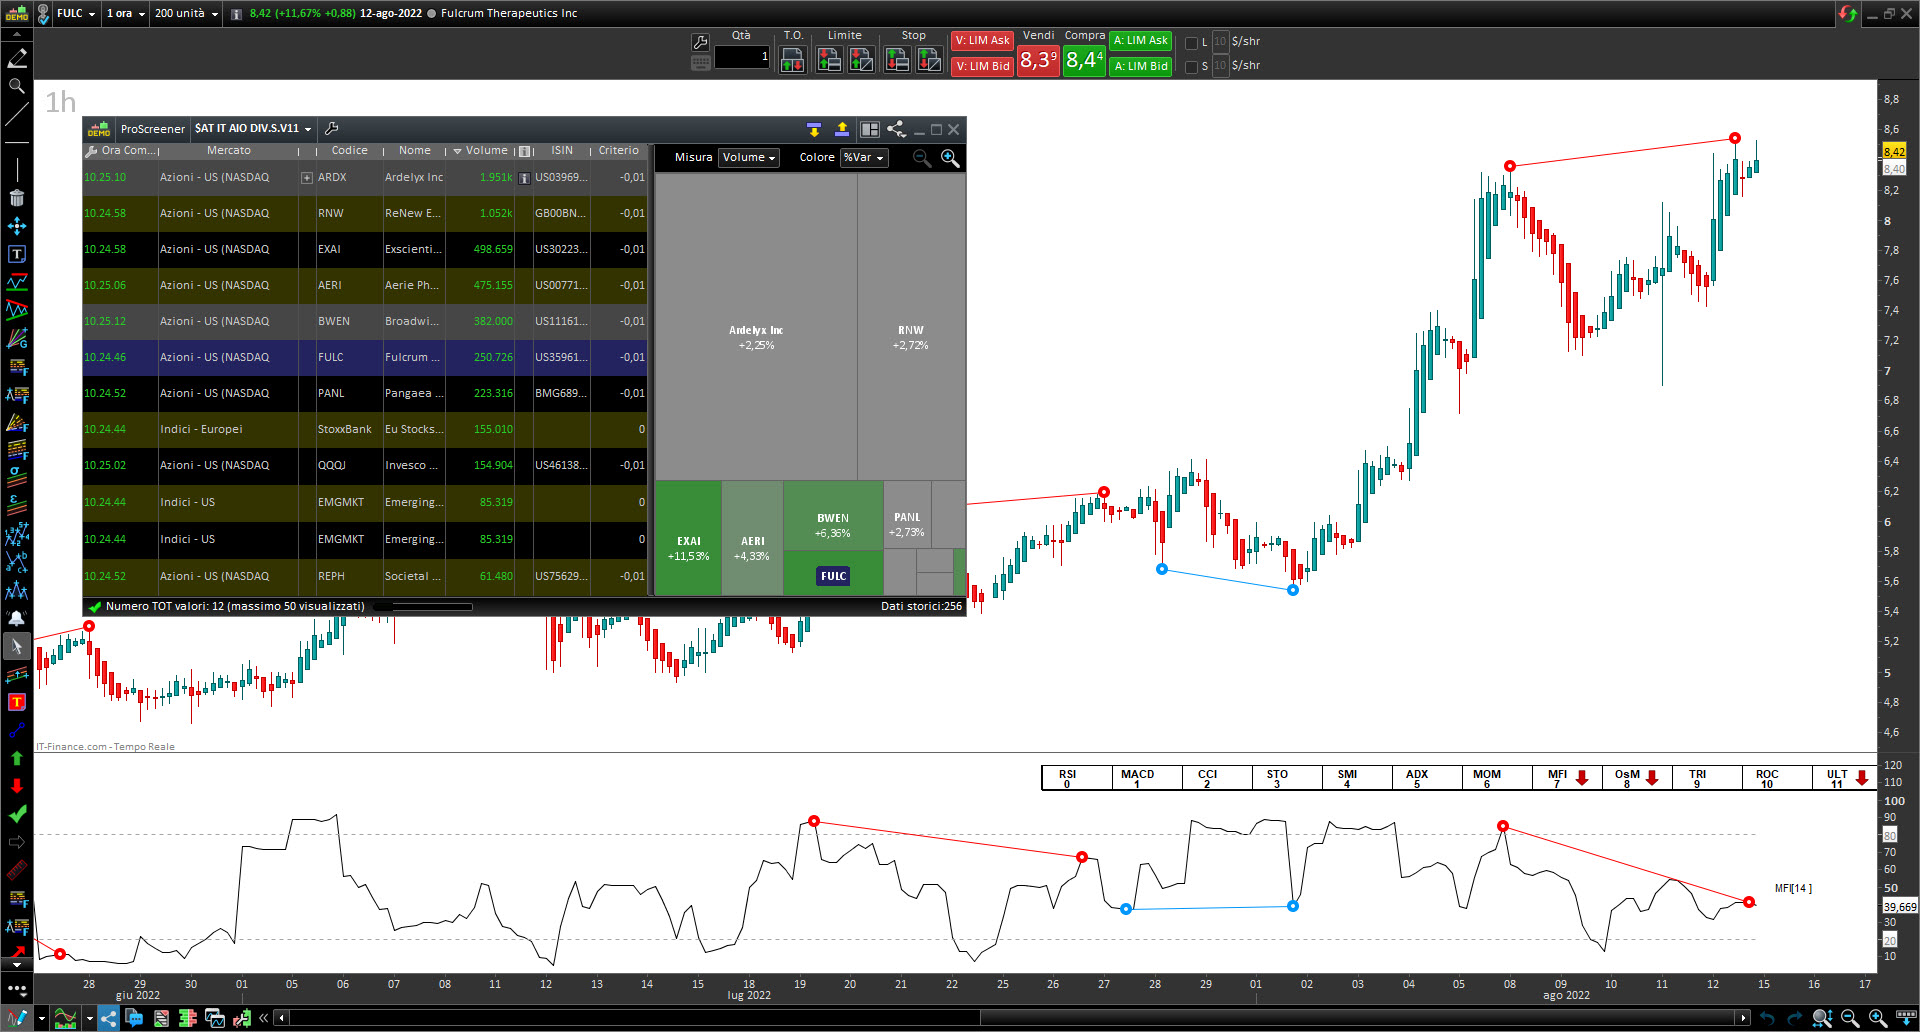Image resolution: width=1920 pixels, height=1032 pixels.
Task: Click the Qtà quantity input field
Action: tap(742, 58)
